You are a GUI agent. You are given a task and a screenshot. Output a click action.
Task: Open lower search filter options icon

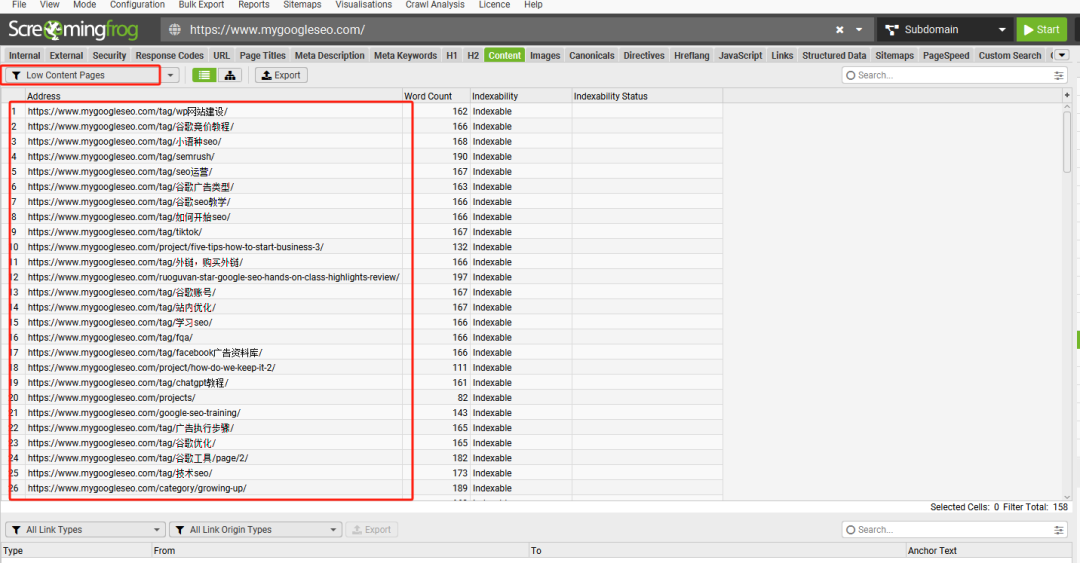1059,530
